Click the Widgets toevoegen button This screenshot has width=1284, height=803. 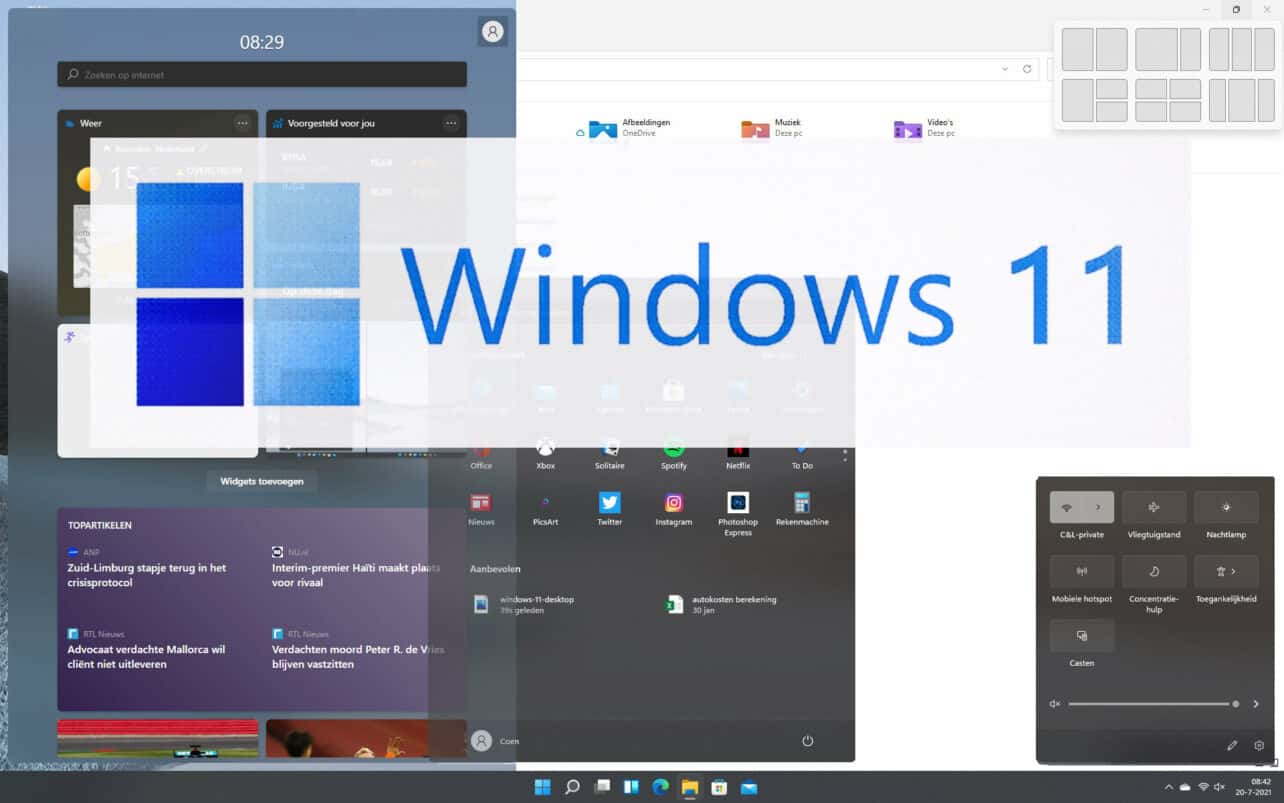261,481
